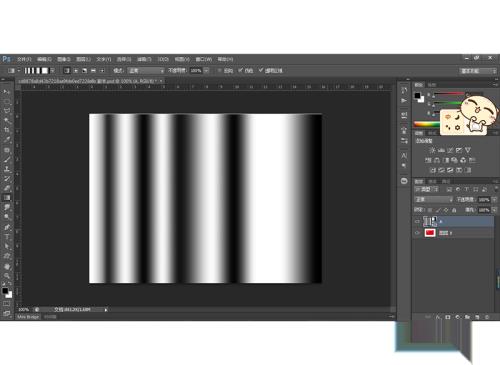Open the gradient mode dropdown
Viewport: 500px width, 365px height.
click(146, 71)
